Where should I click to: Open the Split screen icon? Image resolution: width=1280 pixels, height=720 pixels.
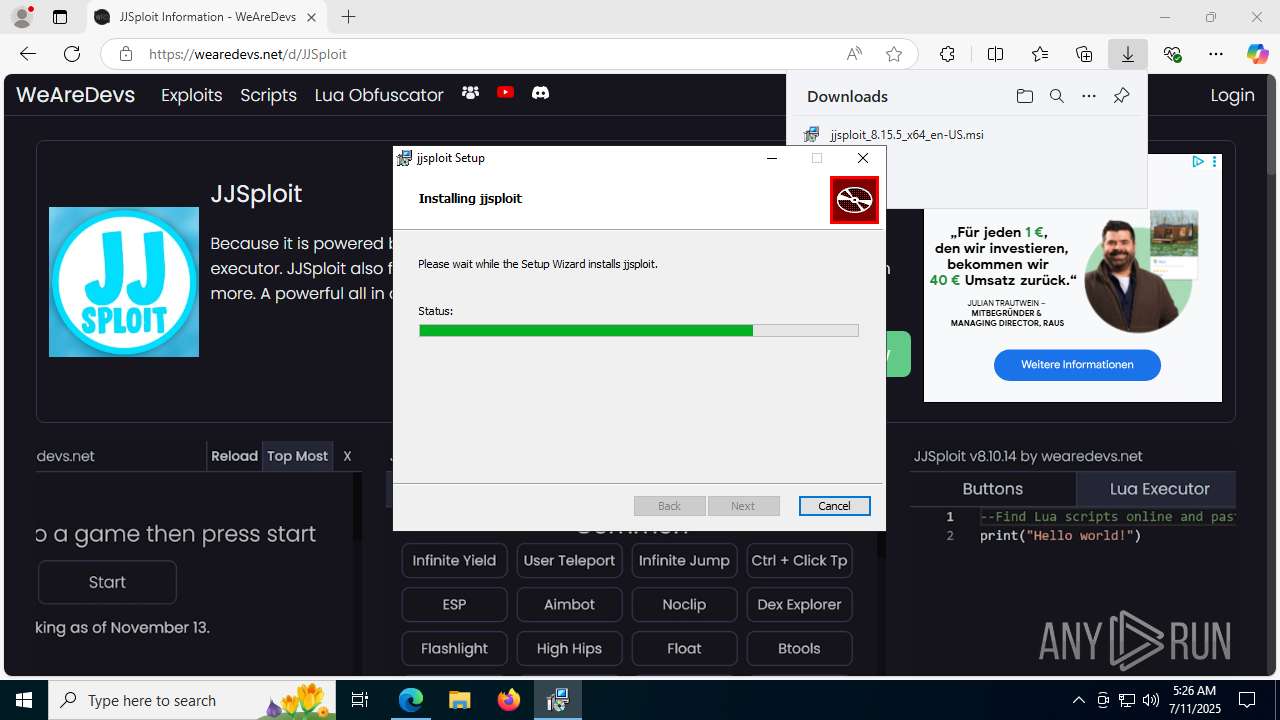995,54
